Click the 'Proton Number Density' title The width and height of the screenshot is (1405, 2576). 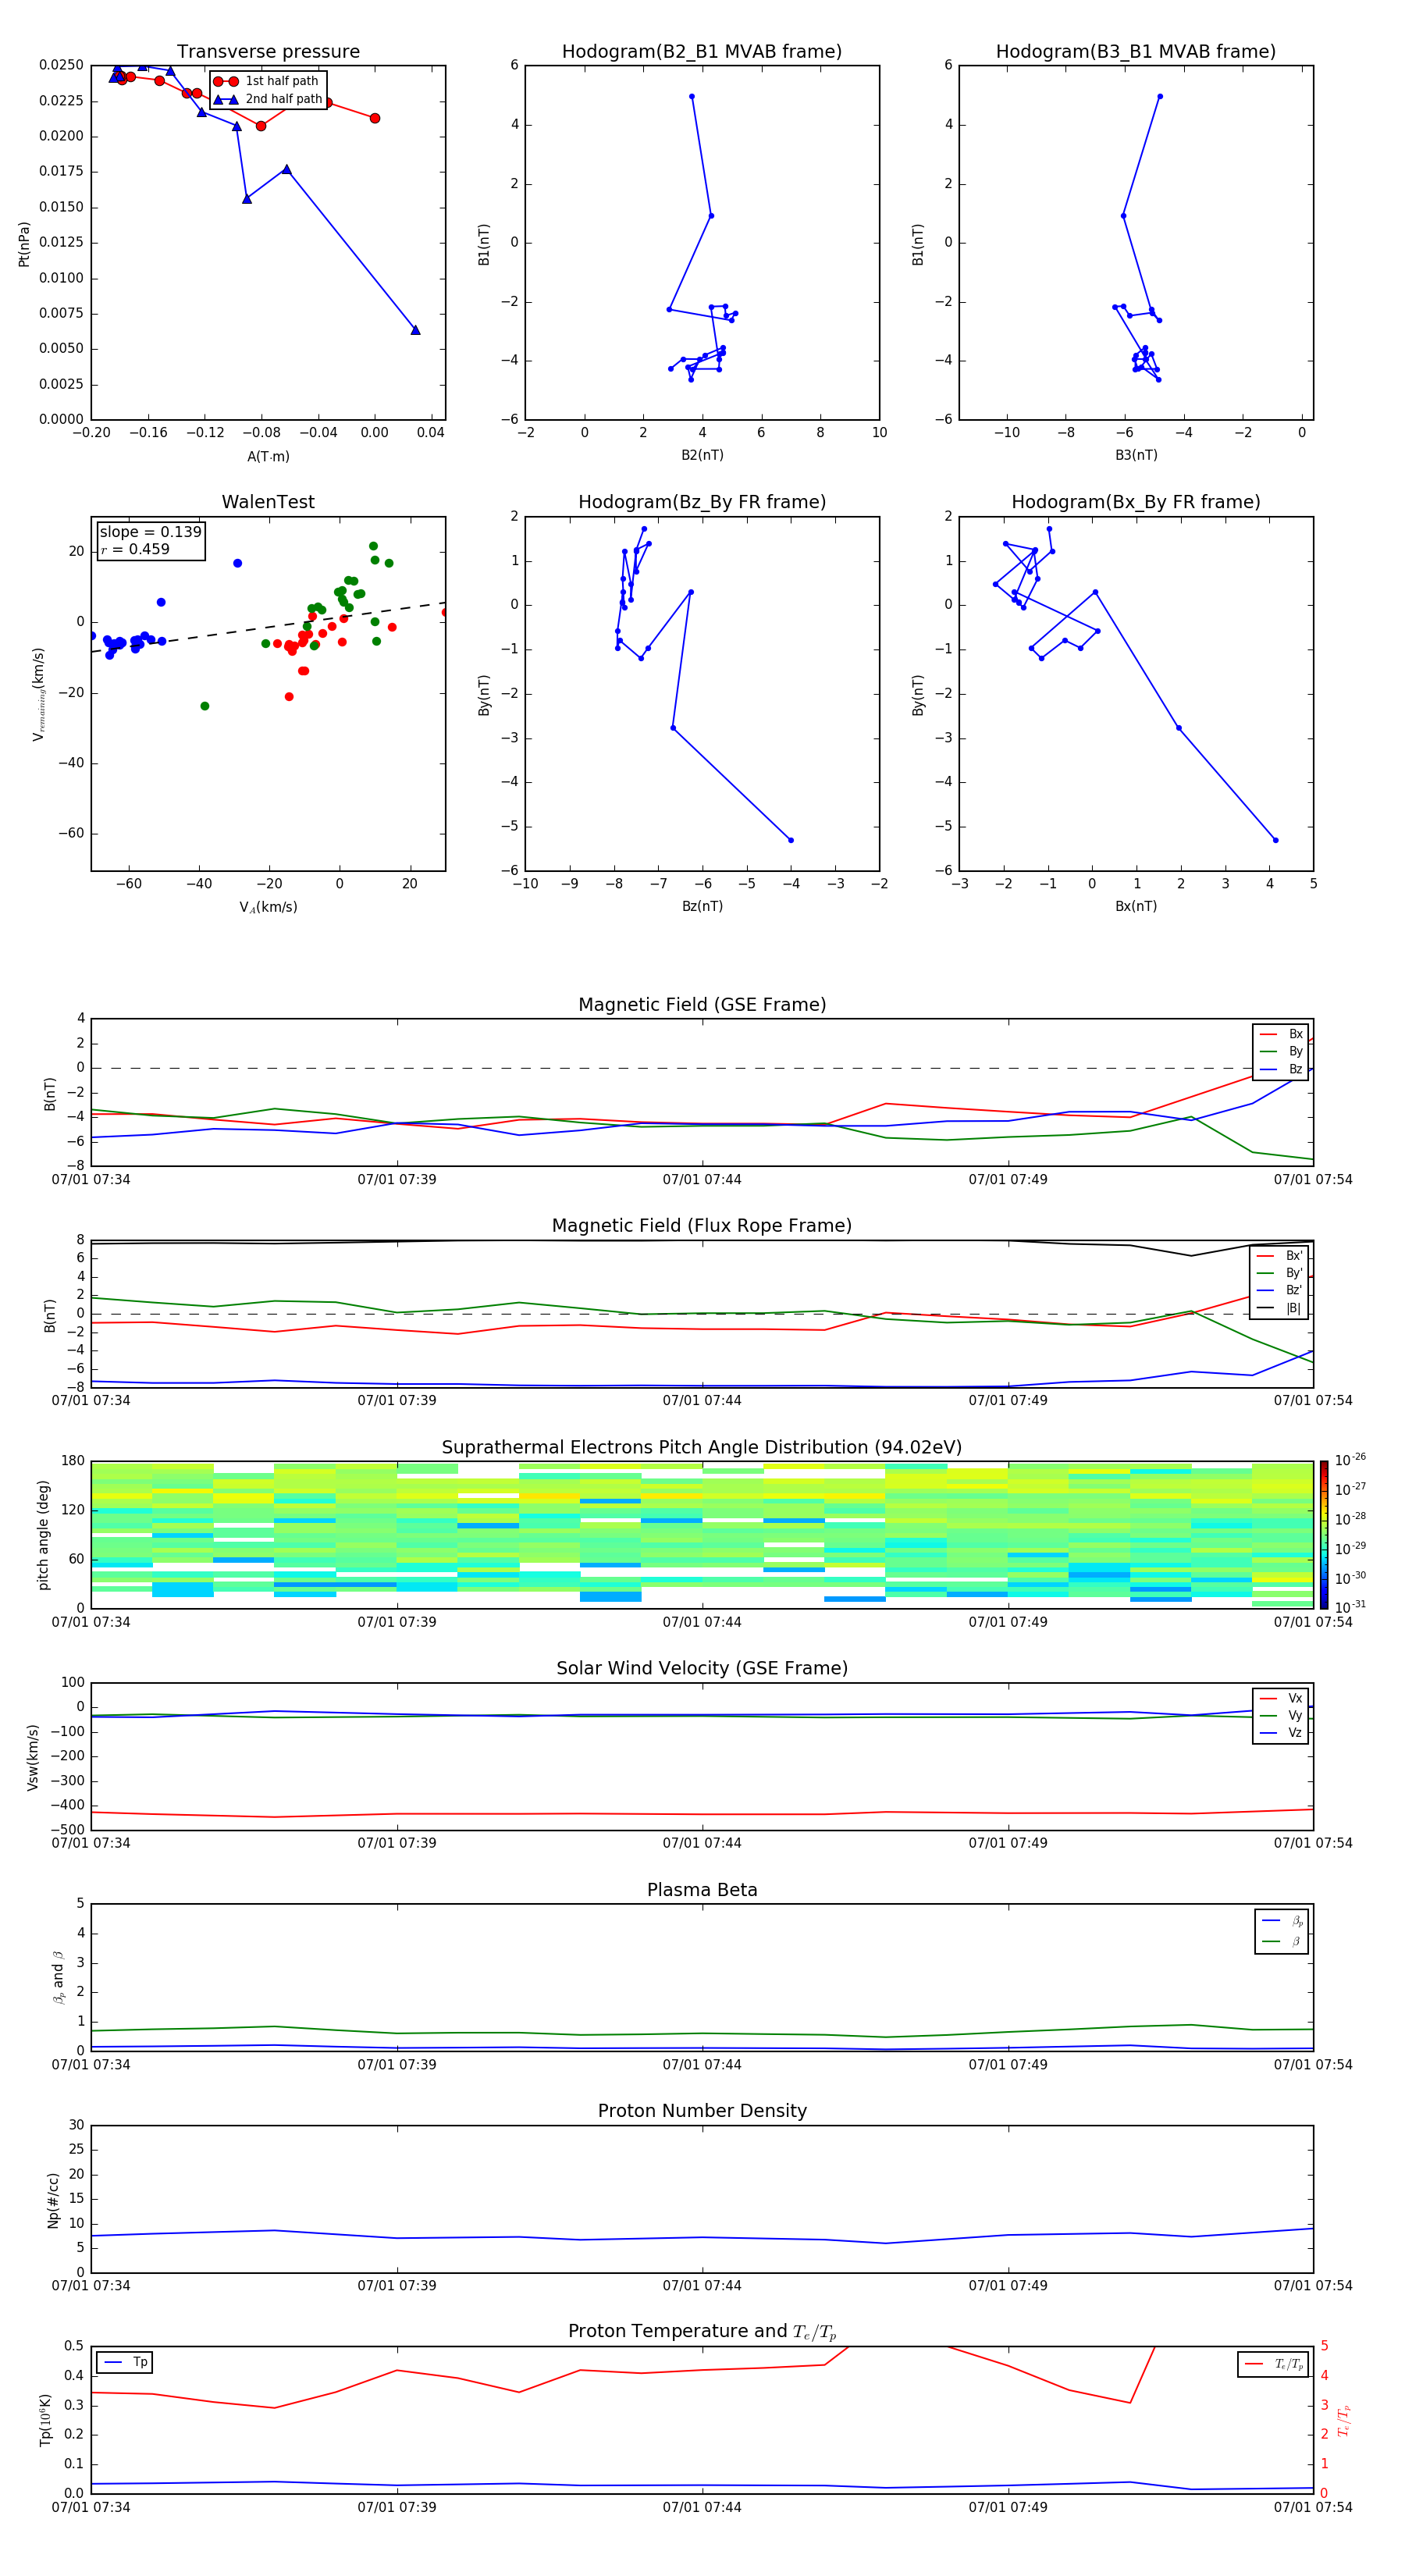(x=702, y=2111)
